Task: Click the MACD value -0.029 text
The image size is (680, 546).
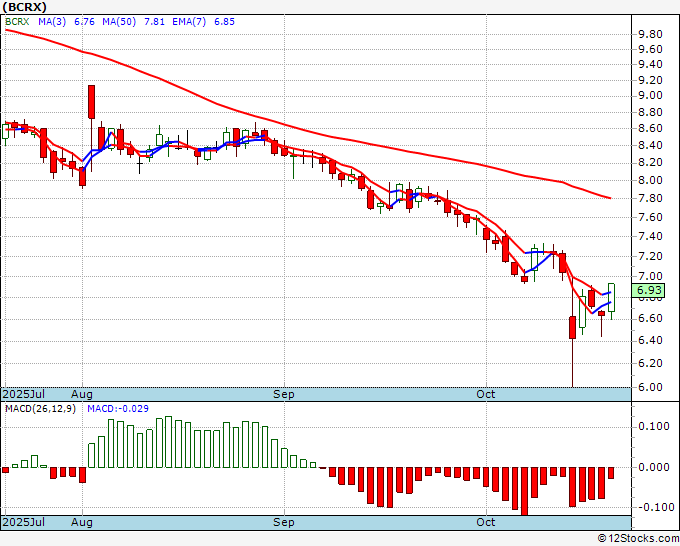Action: pos(118,409)
